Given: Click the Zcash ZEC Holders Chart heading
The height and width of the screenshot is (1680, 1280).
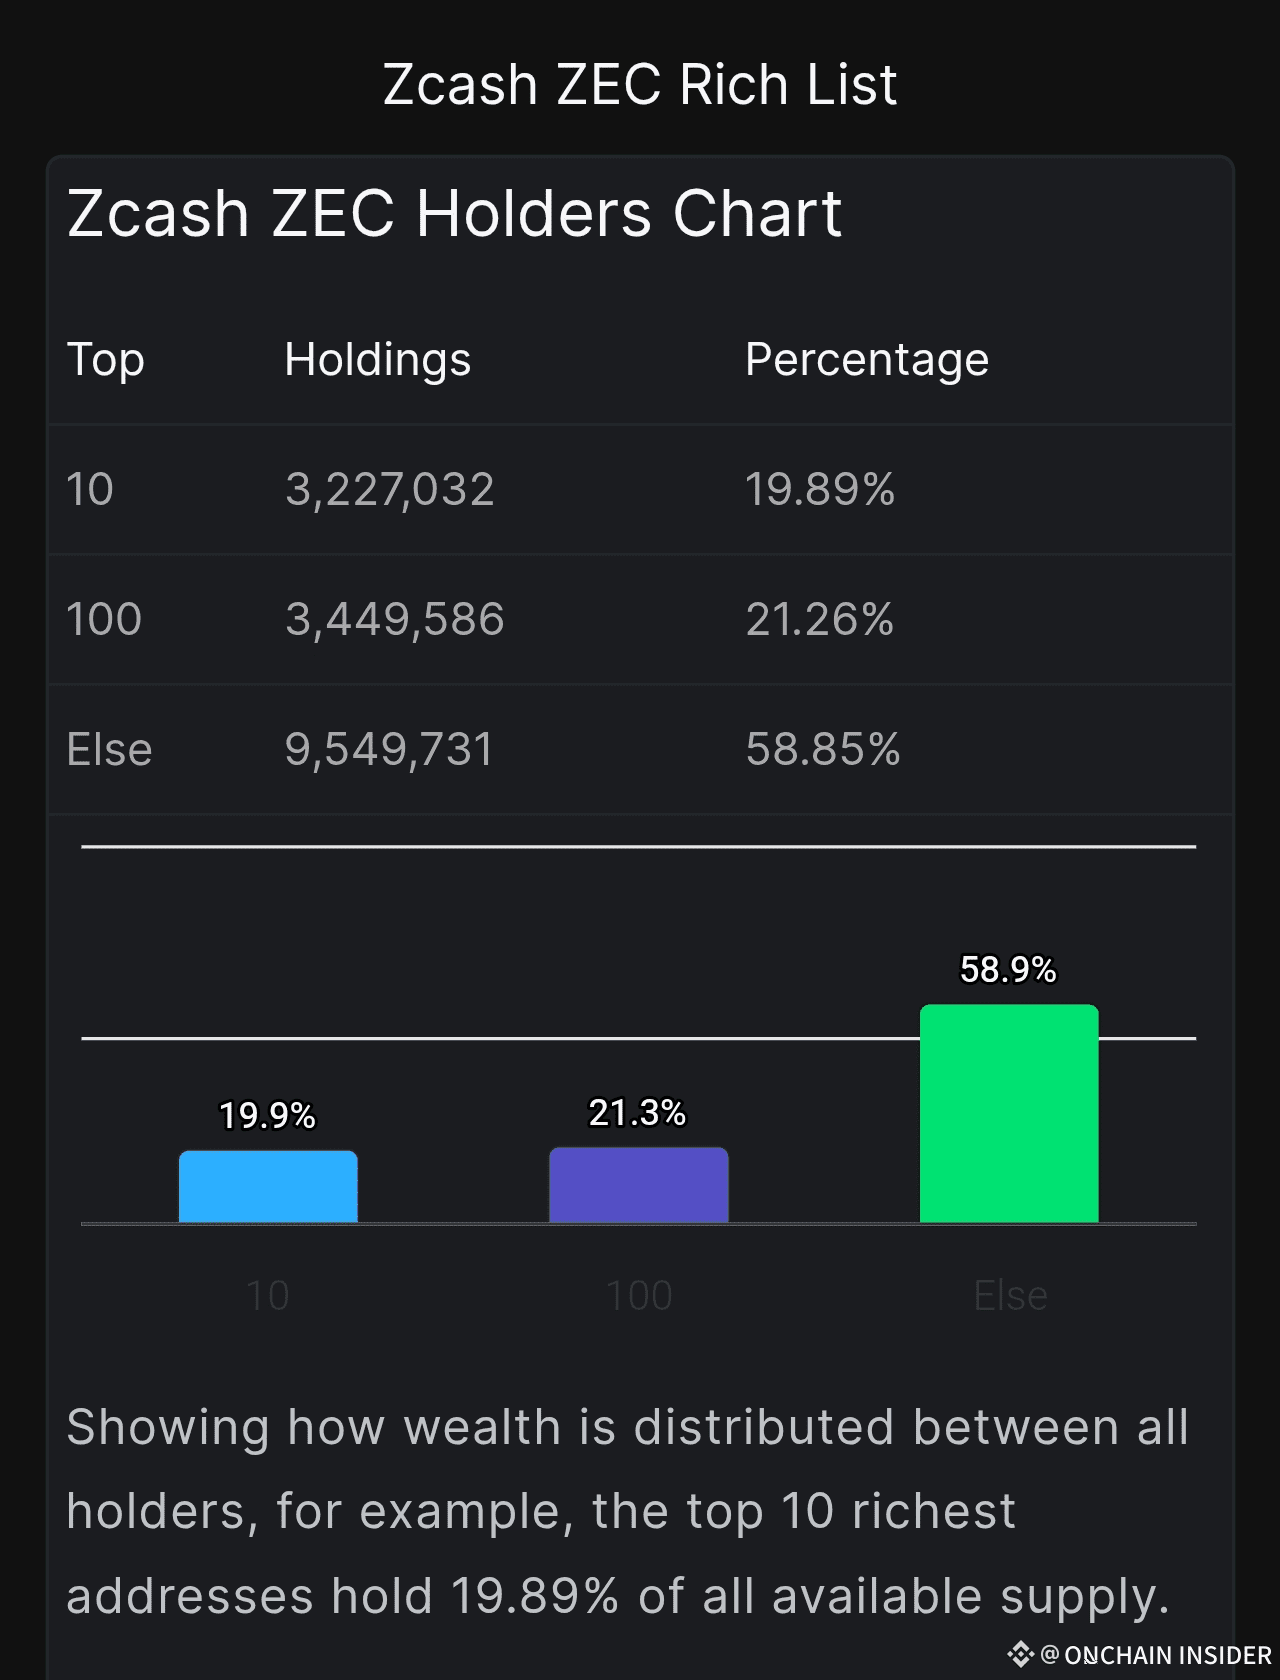Looking at the screenshot, I should (x=454, y=214).
